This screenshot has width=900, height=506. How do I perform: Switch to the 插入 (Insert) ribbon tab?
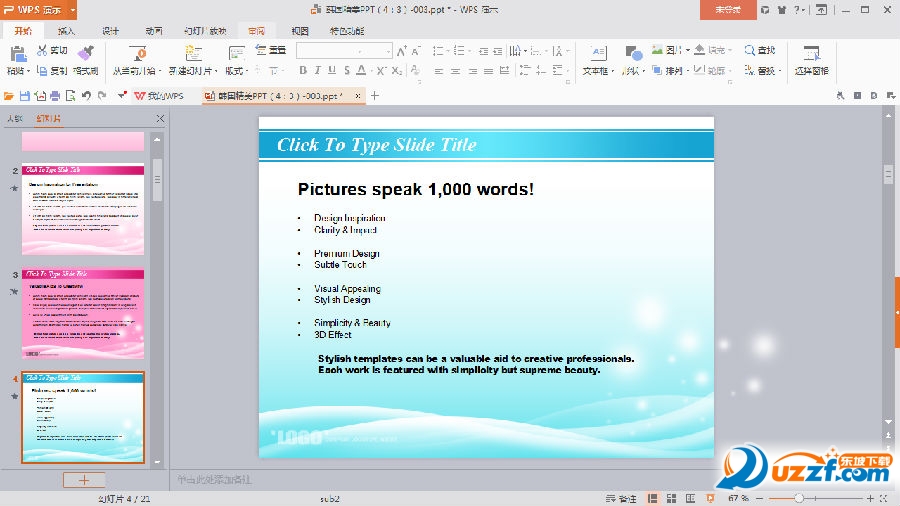pos(66,30)
